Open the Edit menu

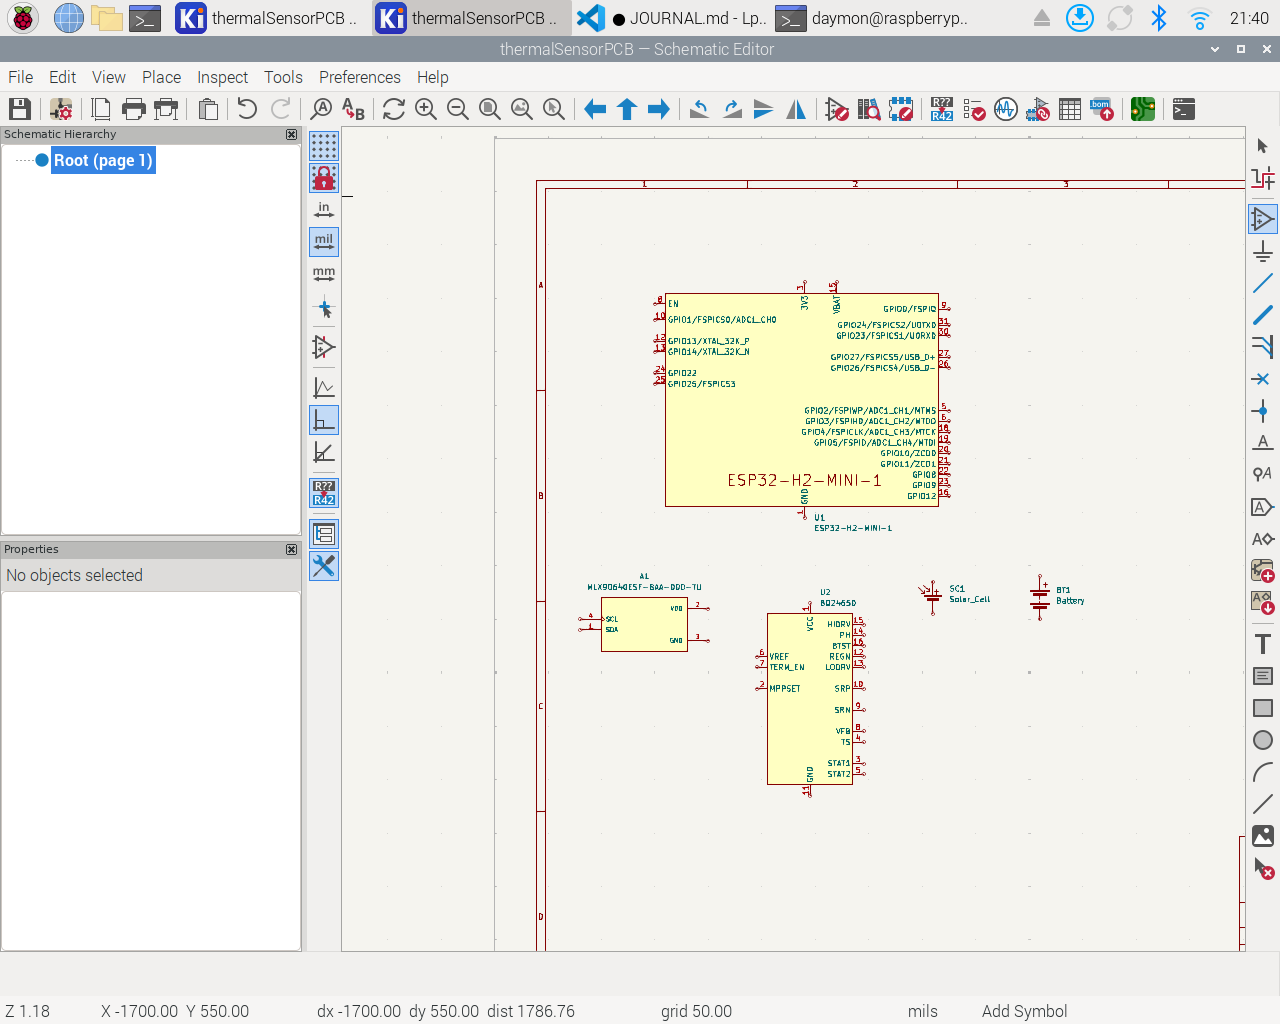click(63, 77)
